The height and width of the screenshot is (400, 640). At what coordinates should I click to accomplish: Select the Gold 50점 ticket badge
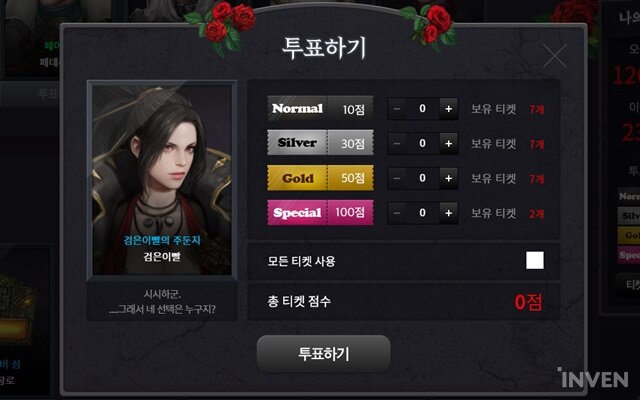click(320, 178)
